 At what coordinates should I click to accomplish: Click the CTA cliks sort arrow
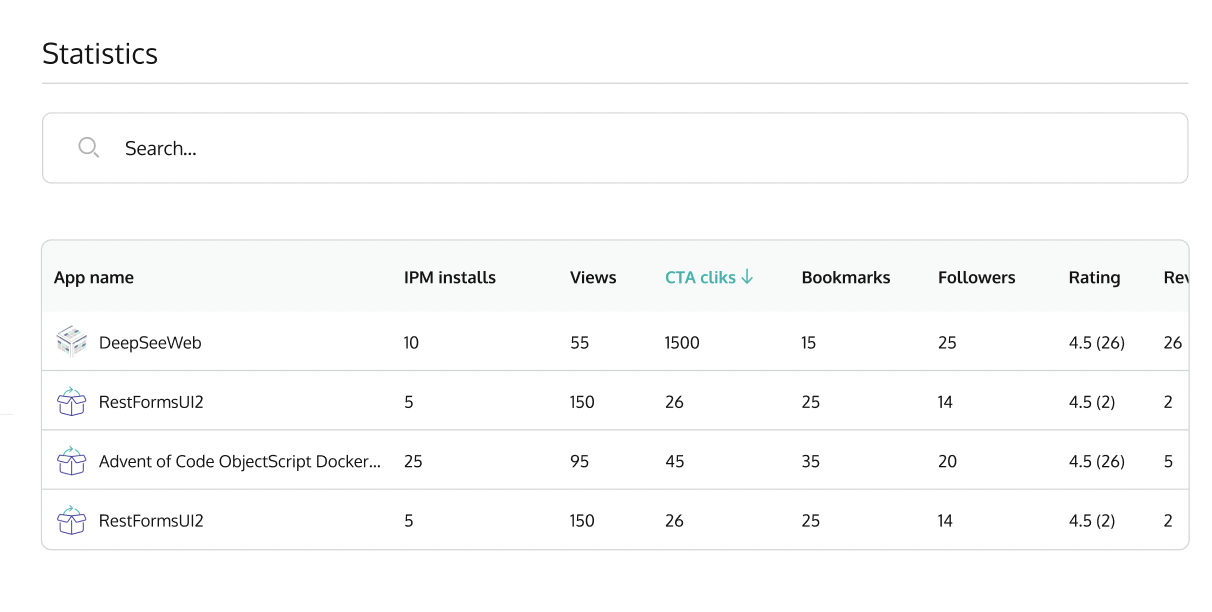pos(748,277)
